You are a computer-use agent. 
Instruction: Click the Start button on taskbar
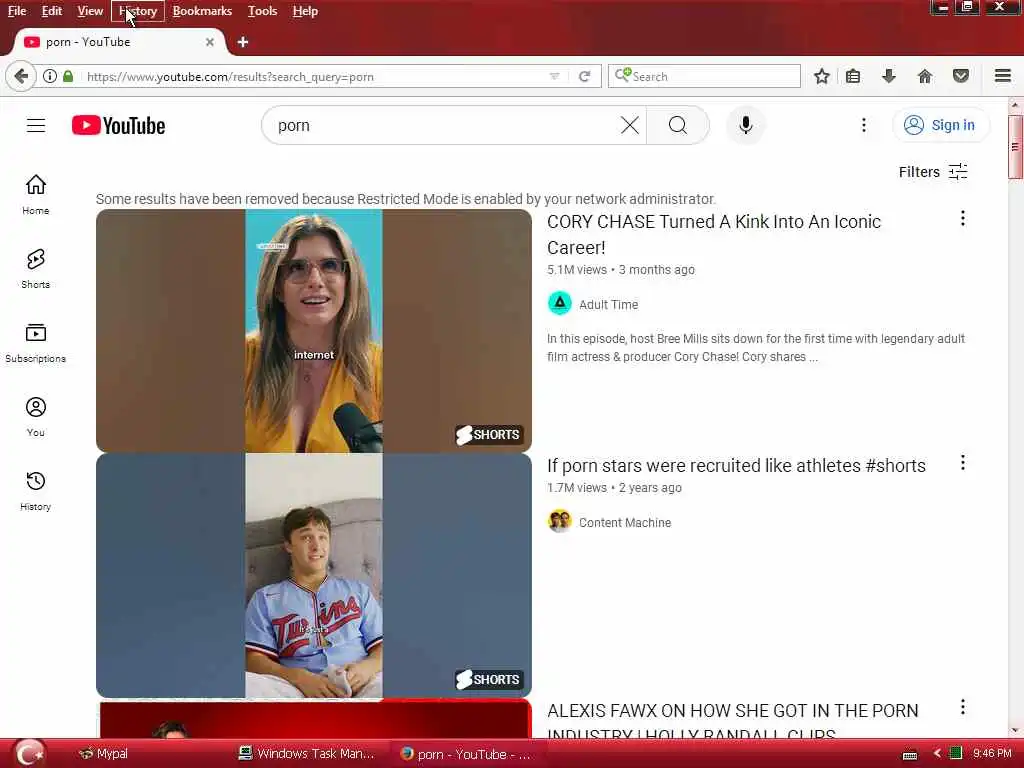(x=29, y=753)
